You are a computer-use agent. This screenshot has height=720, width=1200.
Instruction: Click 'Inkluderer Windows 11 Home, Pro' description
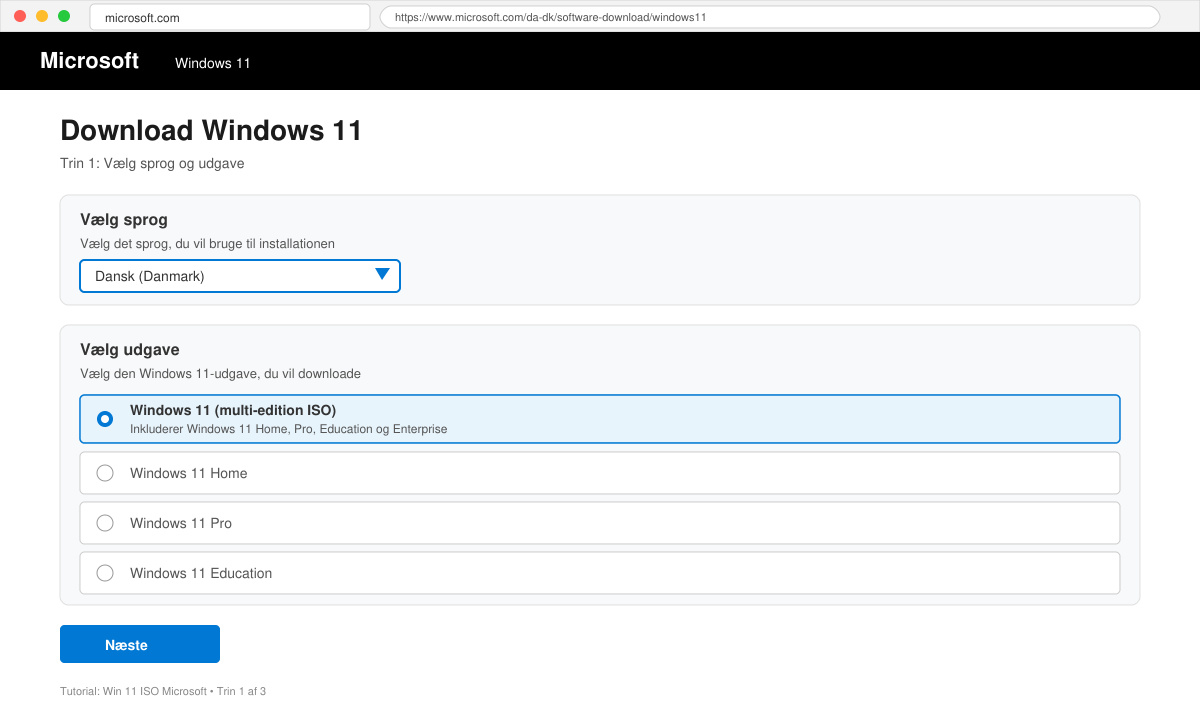pos(289,429)
